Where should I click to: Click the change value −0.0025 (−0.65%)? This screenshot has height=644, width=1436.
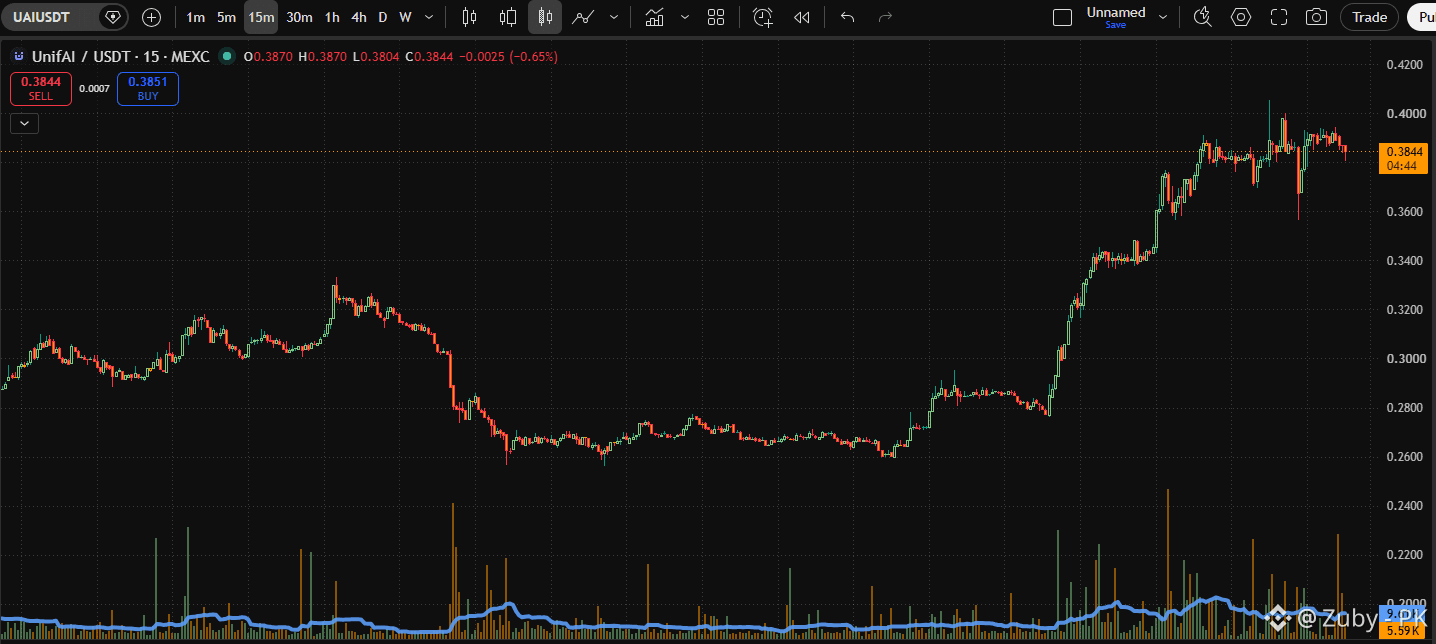click(508, 57)
